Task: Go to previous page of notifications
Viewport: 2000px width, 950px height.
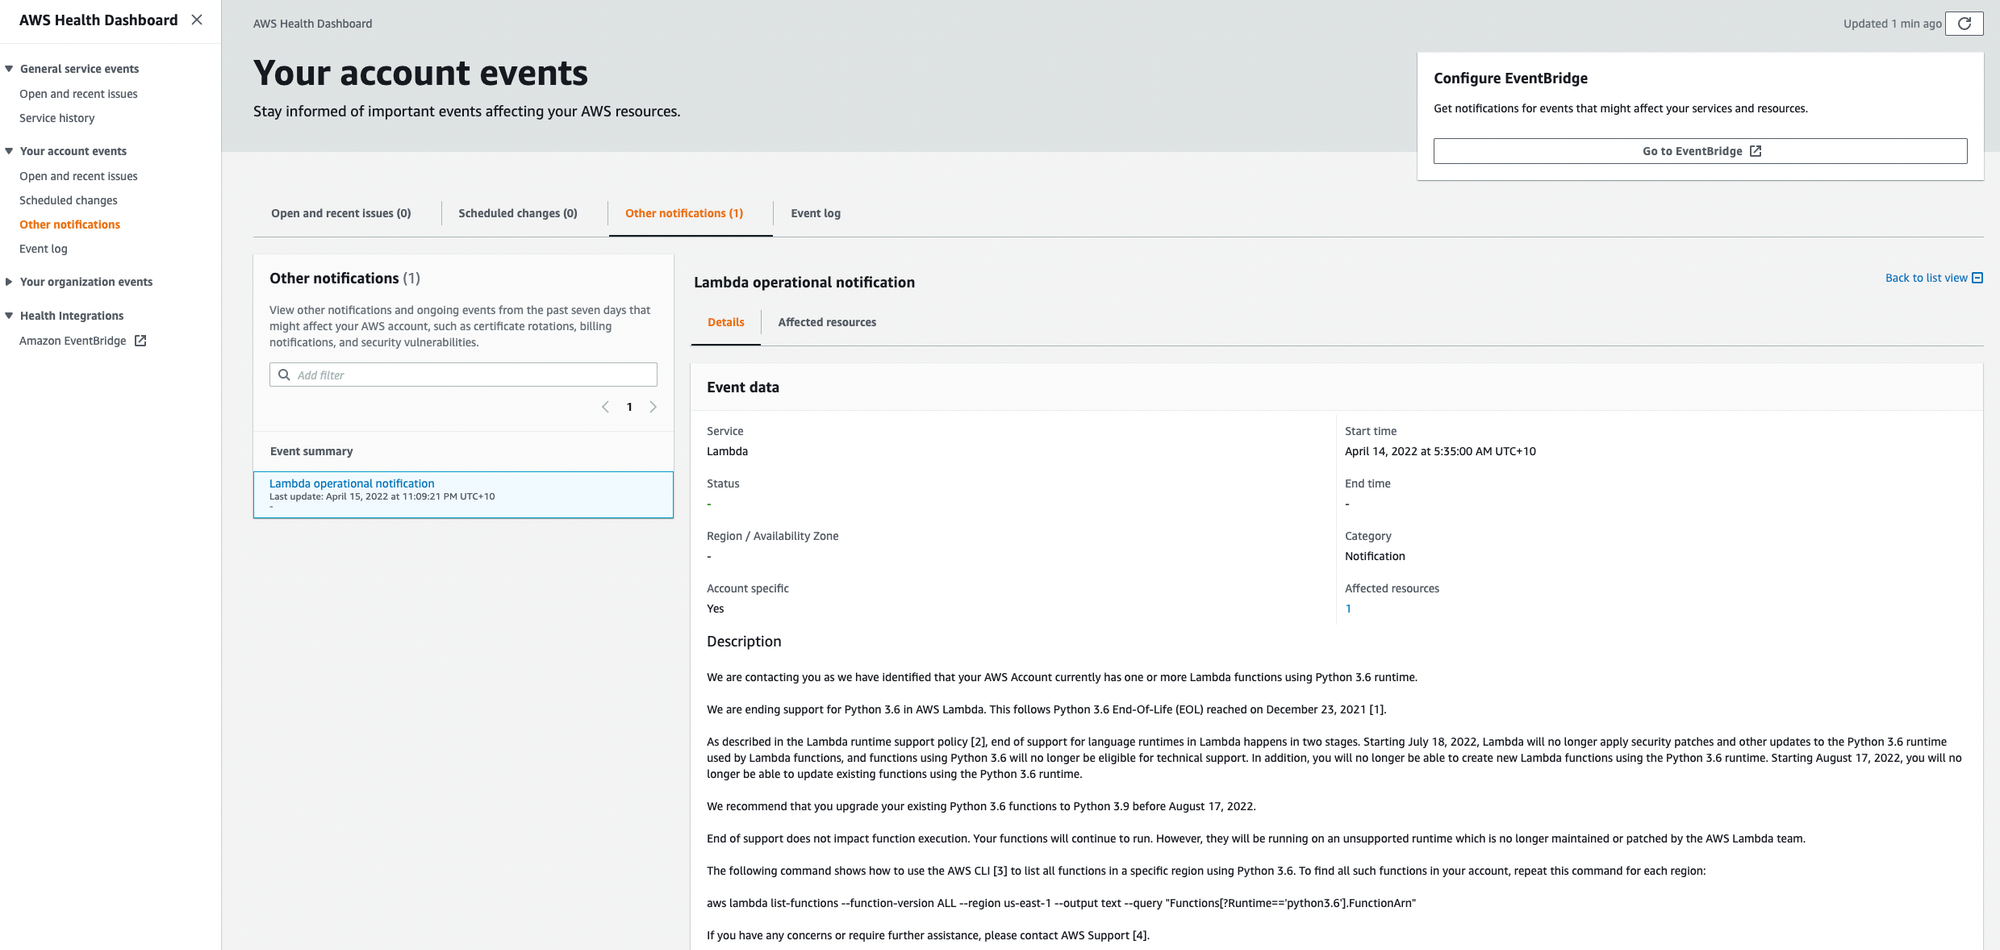Action: pos(605,407)
